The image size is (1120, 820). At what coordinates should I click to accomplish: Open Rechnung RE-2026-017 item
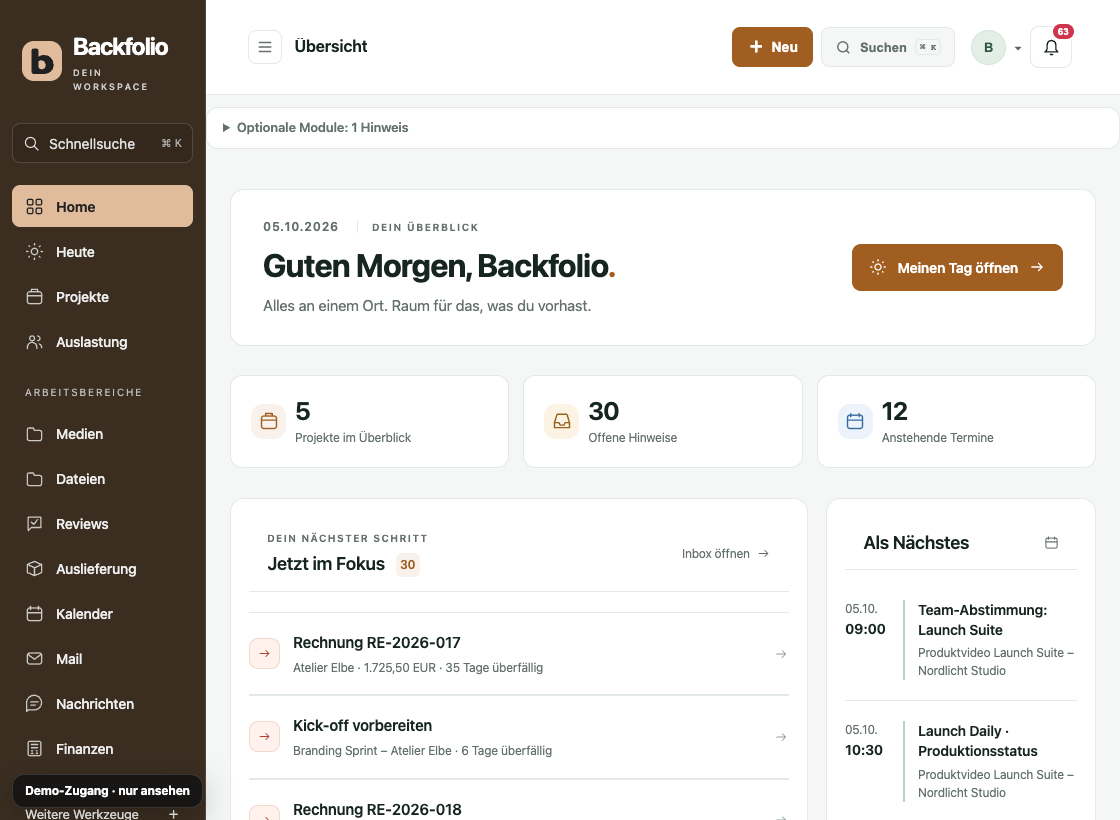pos(519,654)
